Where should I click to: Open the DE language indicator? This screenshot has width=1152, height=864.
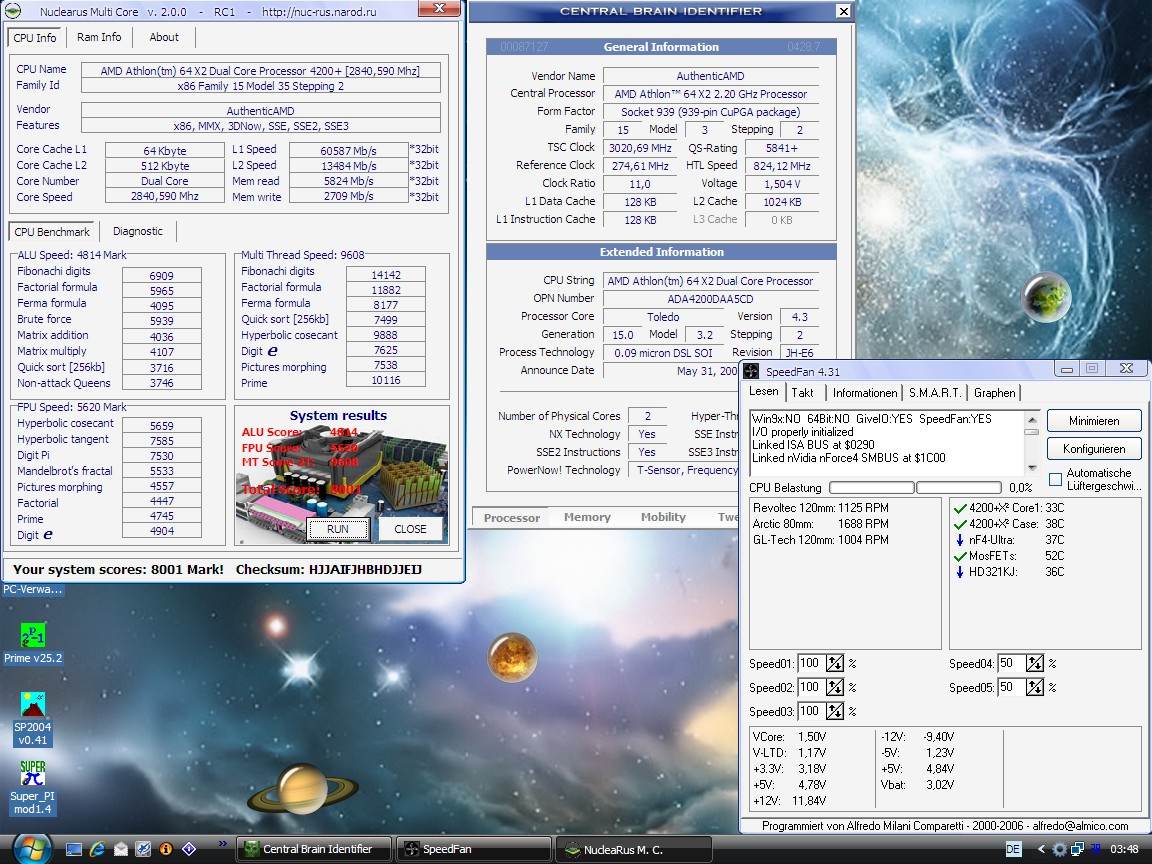coord(1013,849)
